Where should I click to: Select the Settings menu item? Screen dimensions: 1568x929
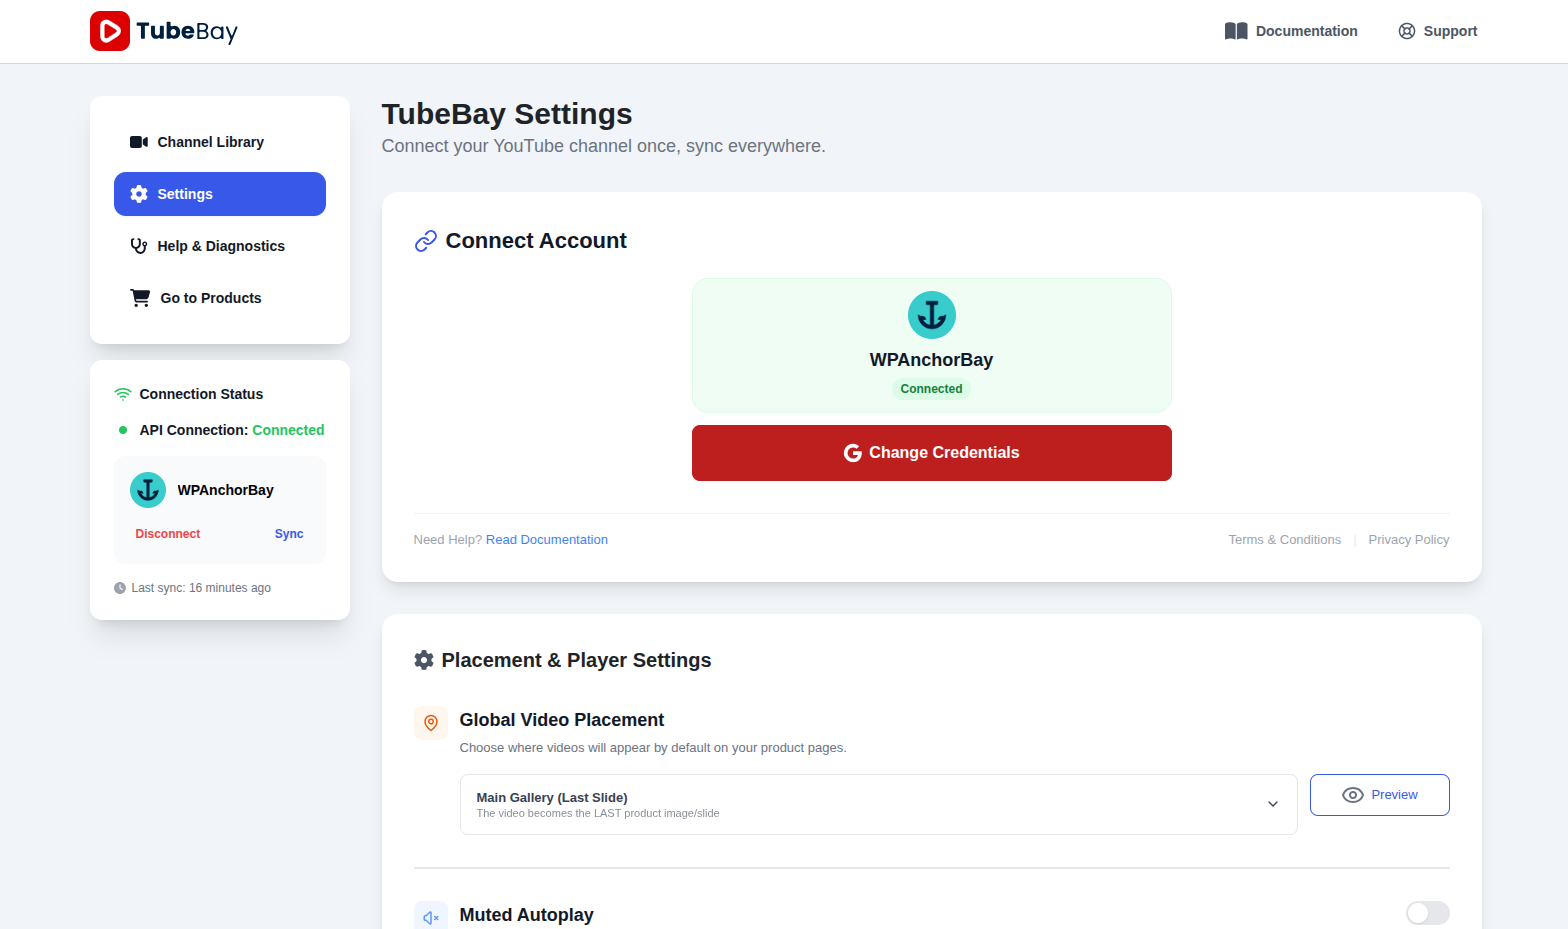point(220,194)
